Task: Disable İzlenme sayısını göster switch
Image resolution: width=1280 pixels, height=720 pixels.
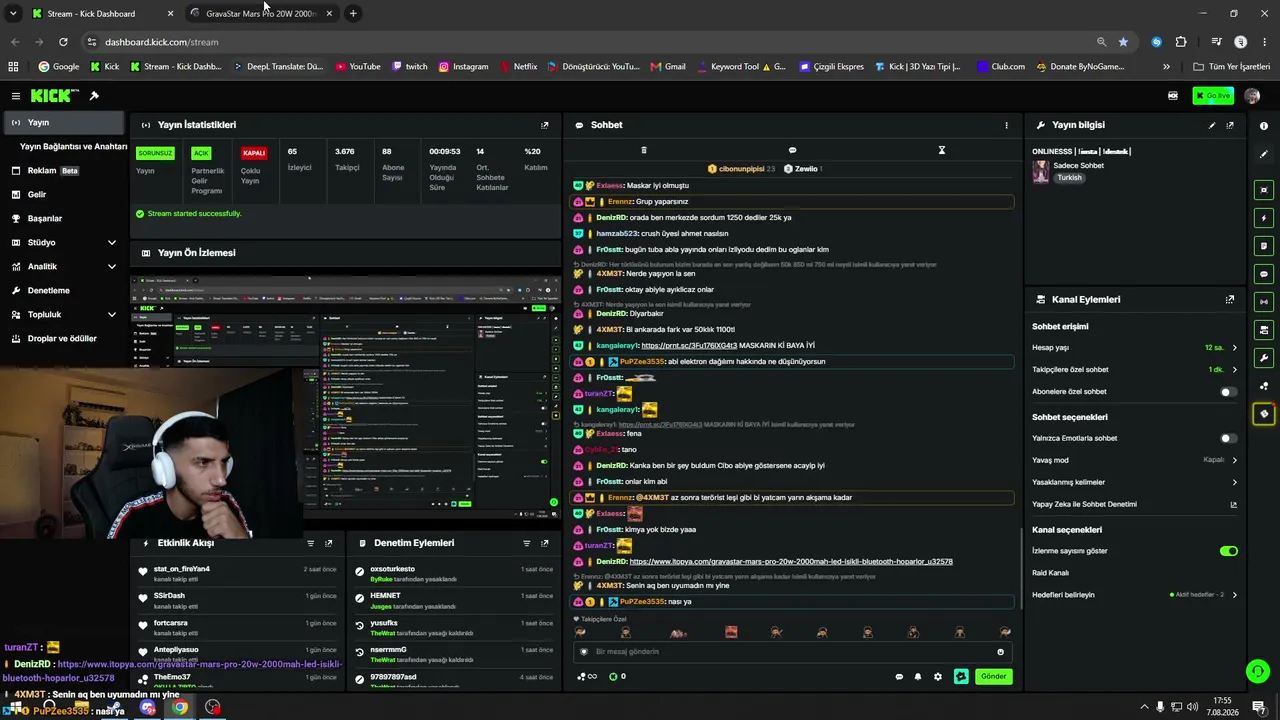Action: 1229,551
